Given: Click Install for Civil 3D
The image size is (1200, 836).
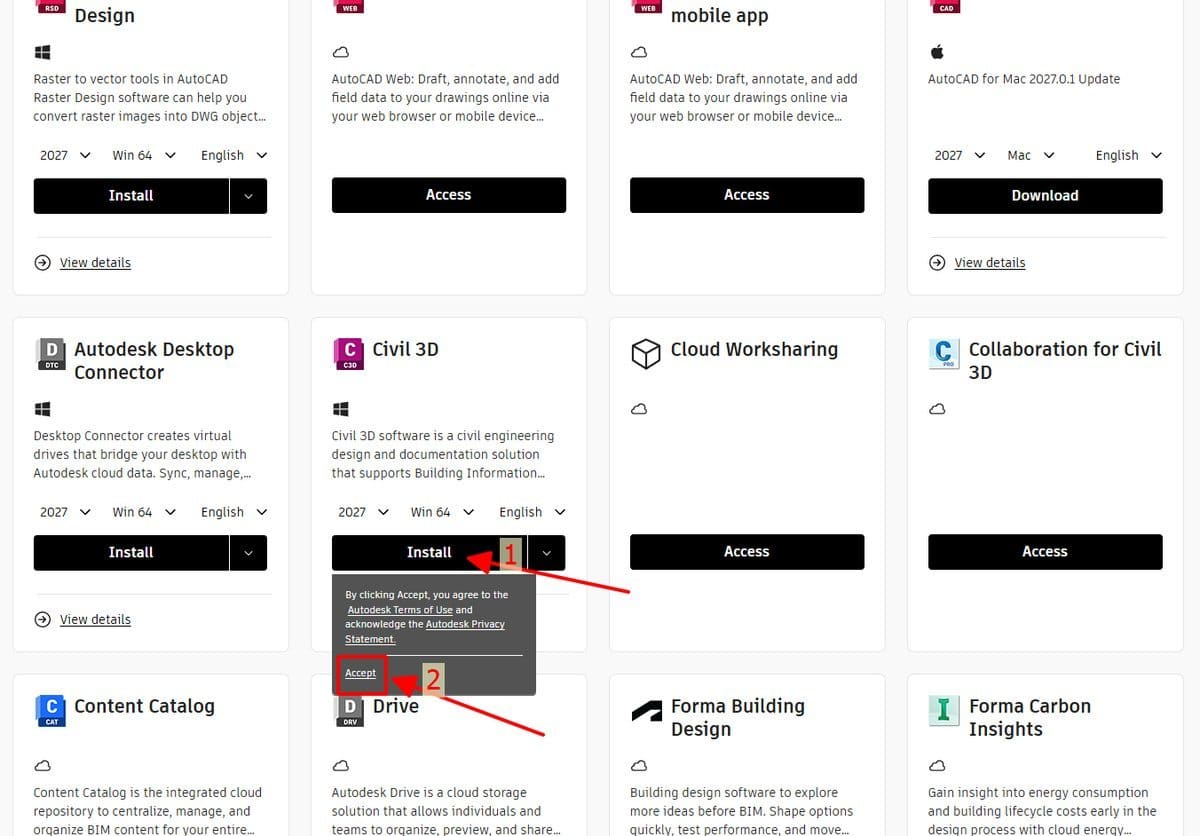Looking at the screenshot, I should (429, 553).
